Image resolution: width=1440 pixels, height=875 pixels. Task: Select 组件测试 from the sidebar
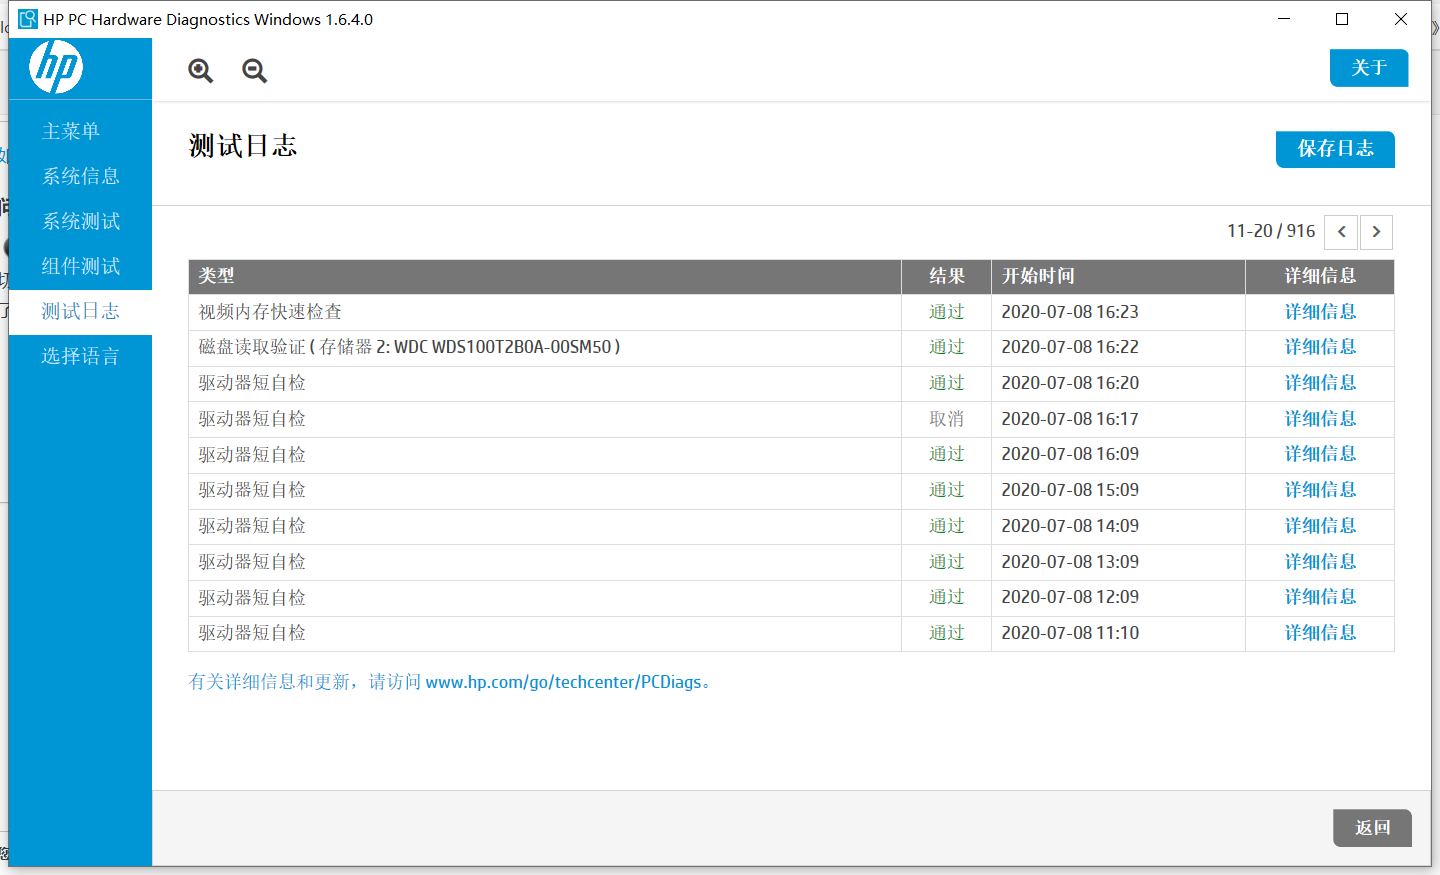(80, 266)
